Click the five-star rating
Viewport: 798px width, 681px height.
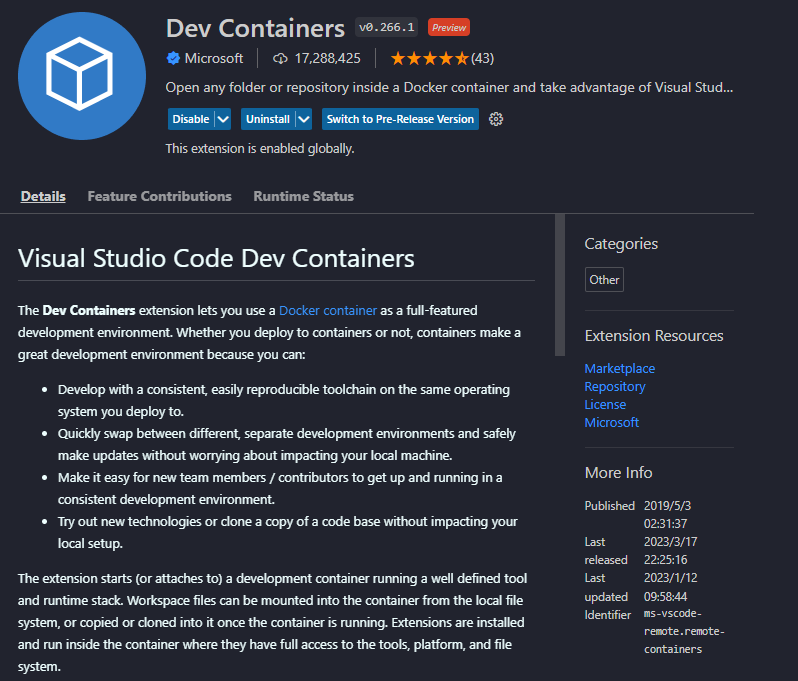(430, 59)
